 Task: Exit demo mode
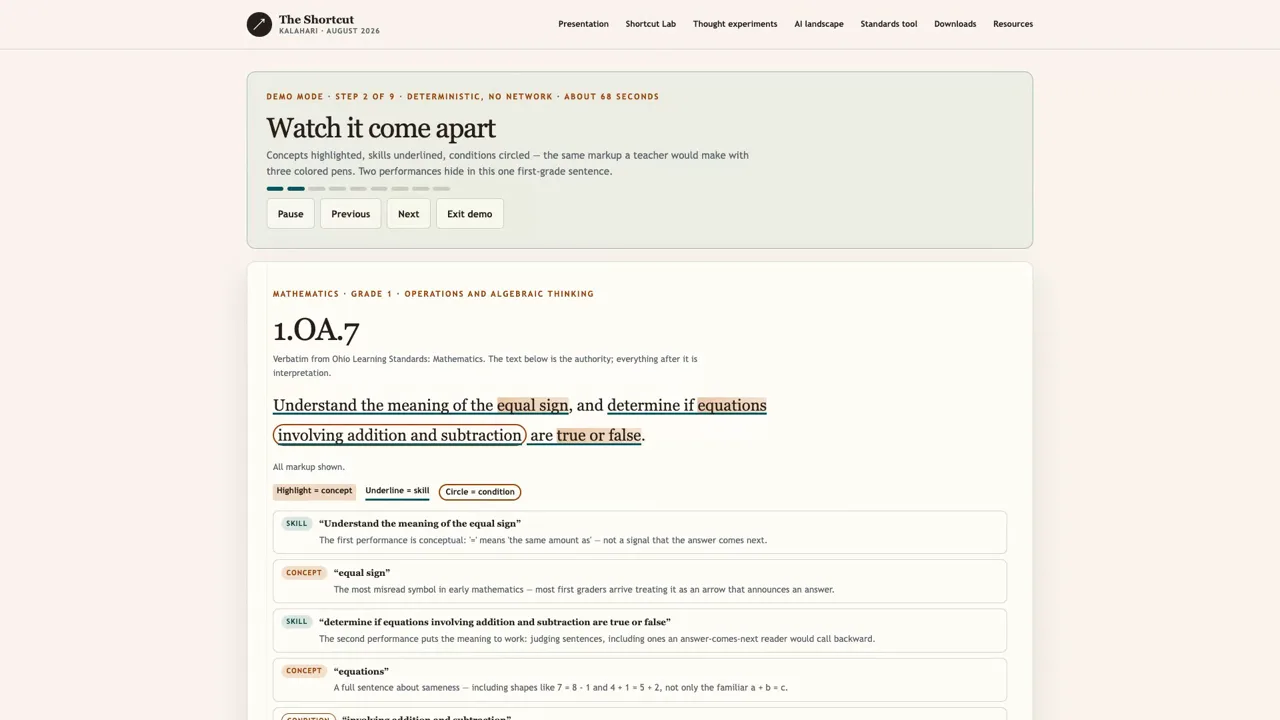(469, 213)
